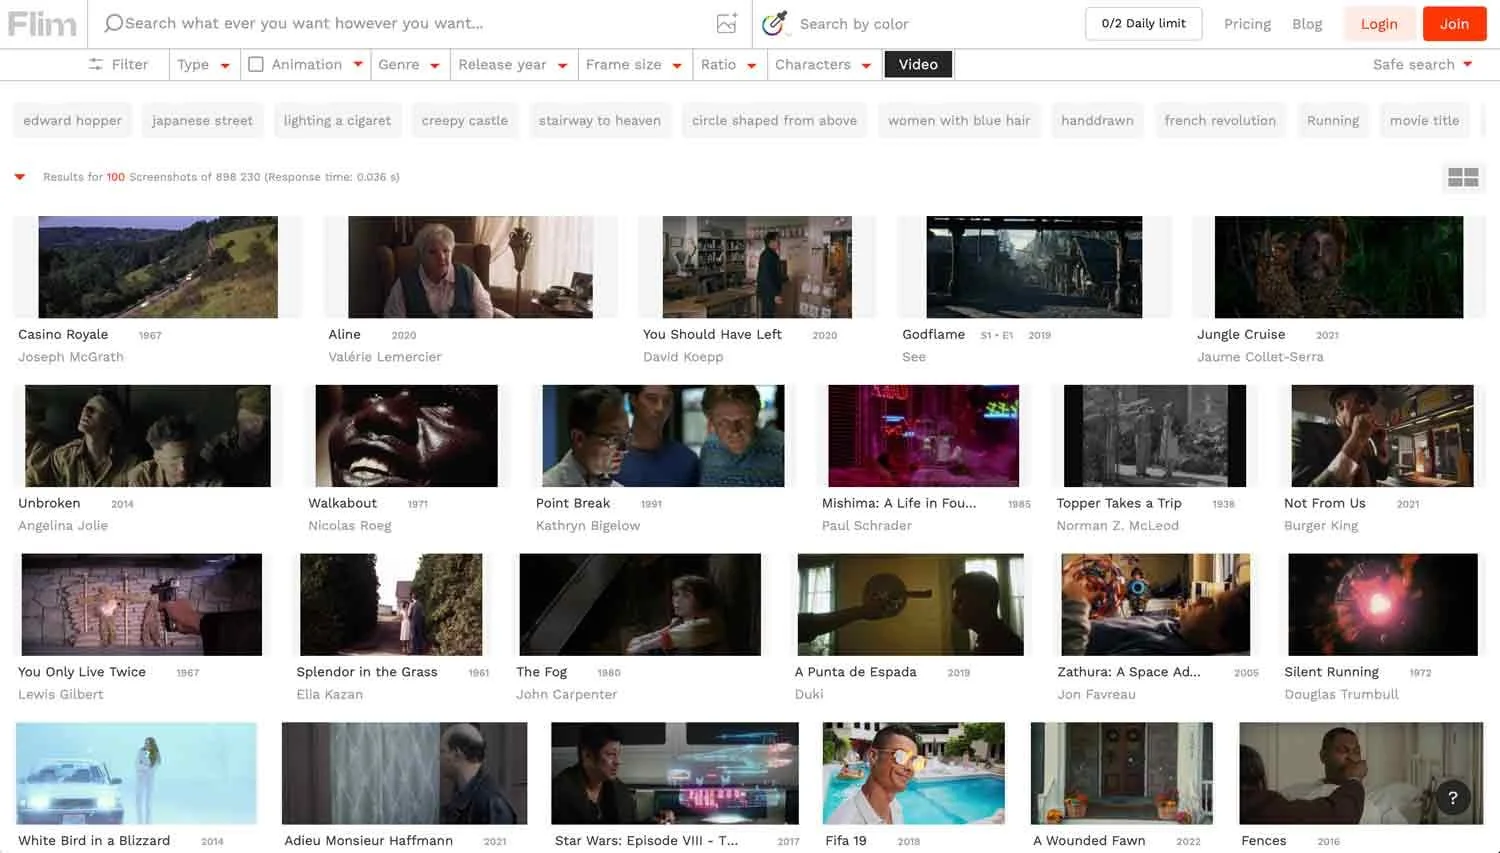Select the Running tag

click(1333, 120)
